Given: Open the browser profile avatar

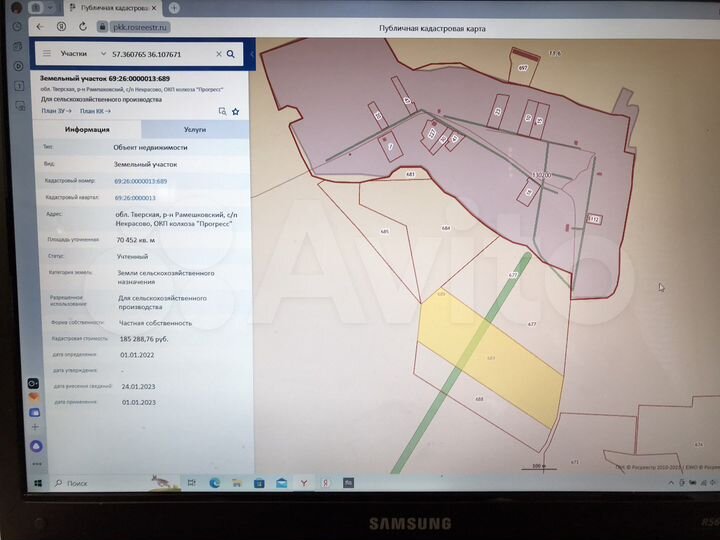Looking at the screenshot, I should [17, 7].
